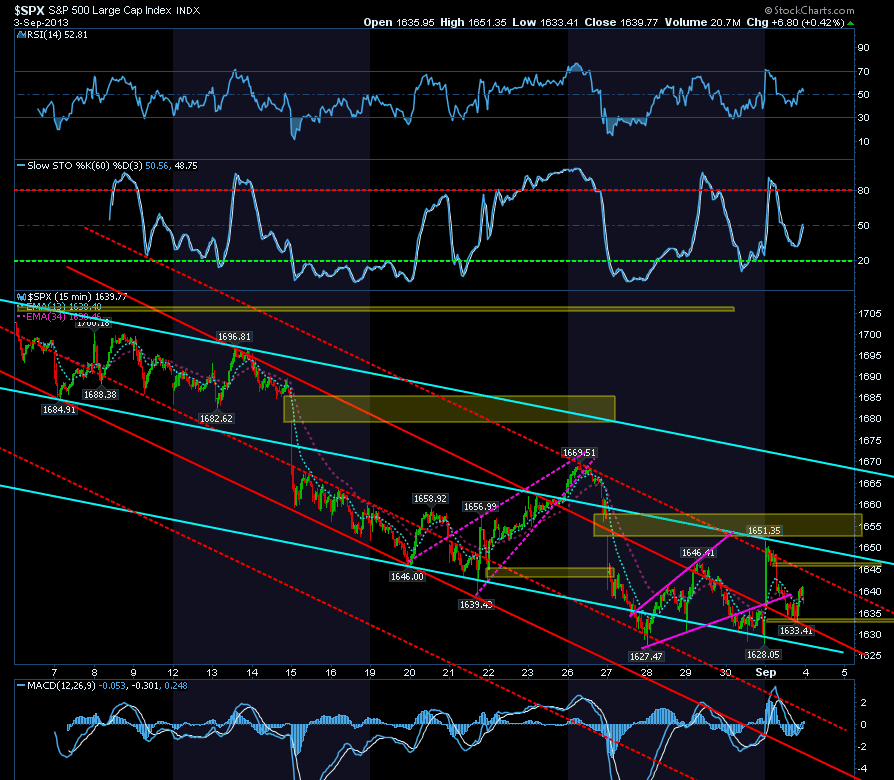Screen dimensions: 894x780
Task: Select the 1627.47 low price label
Action: coord(646,656)
